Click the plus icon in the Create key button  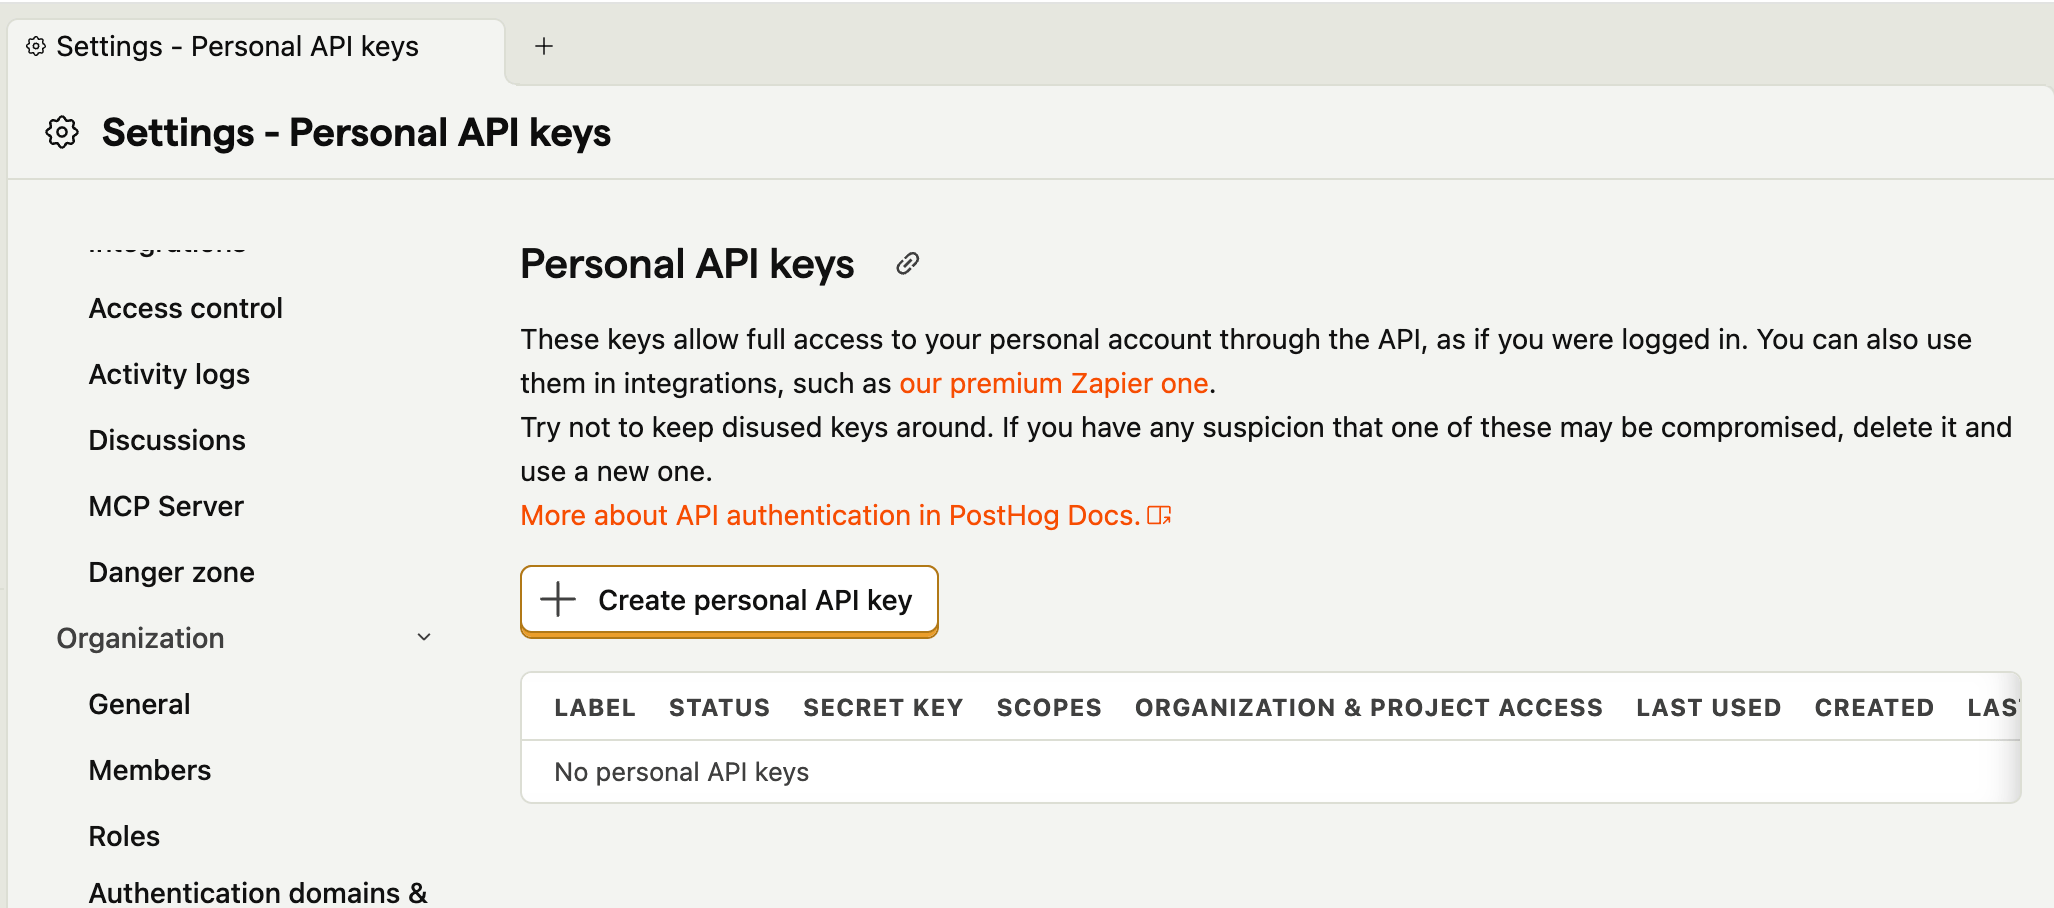coord(558,599)
